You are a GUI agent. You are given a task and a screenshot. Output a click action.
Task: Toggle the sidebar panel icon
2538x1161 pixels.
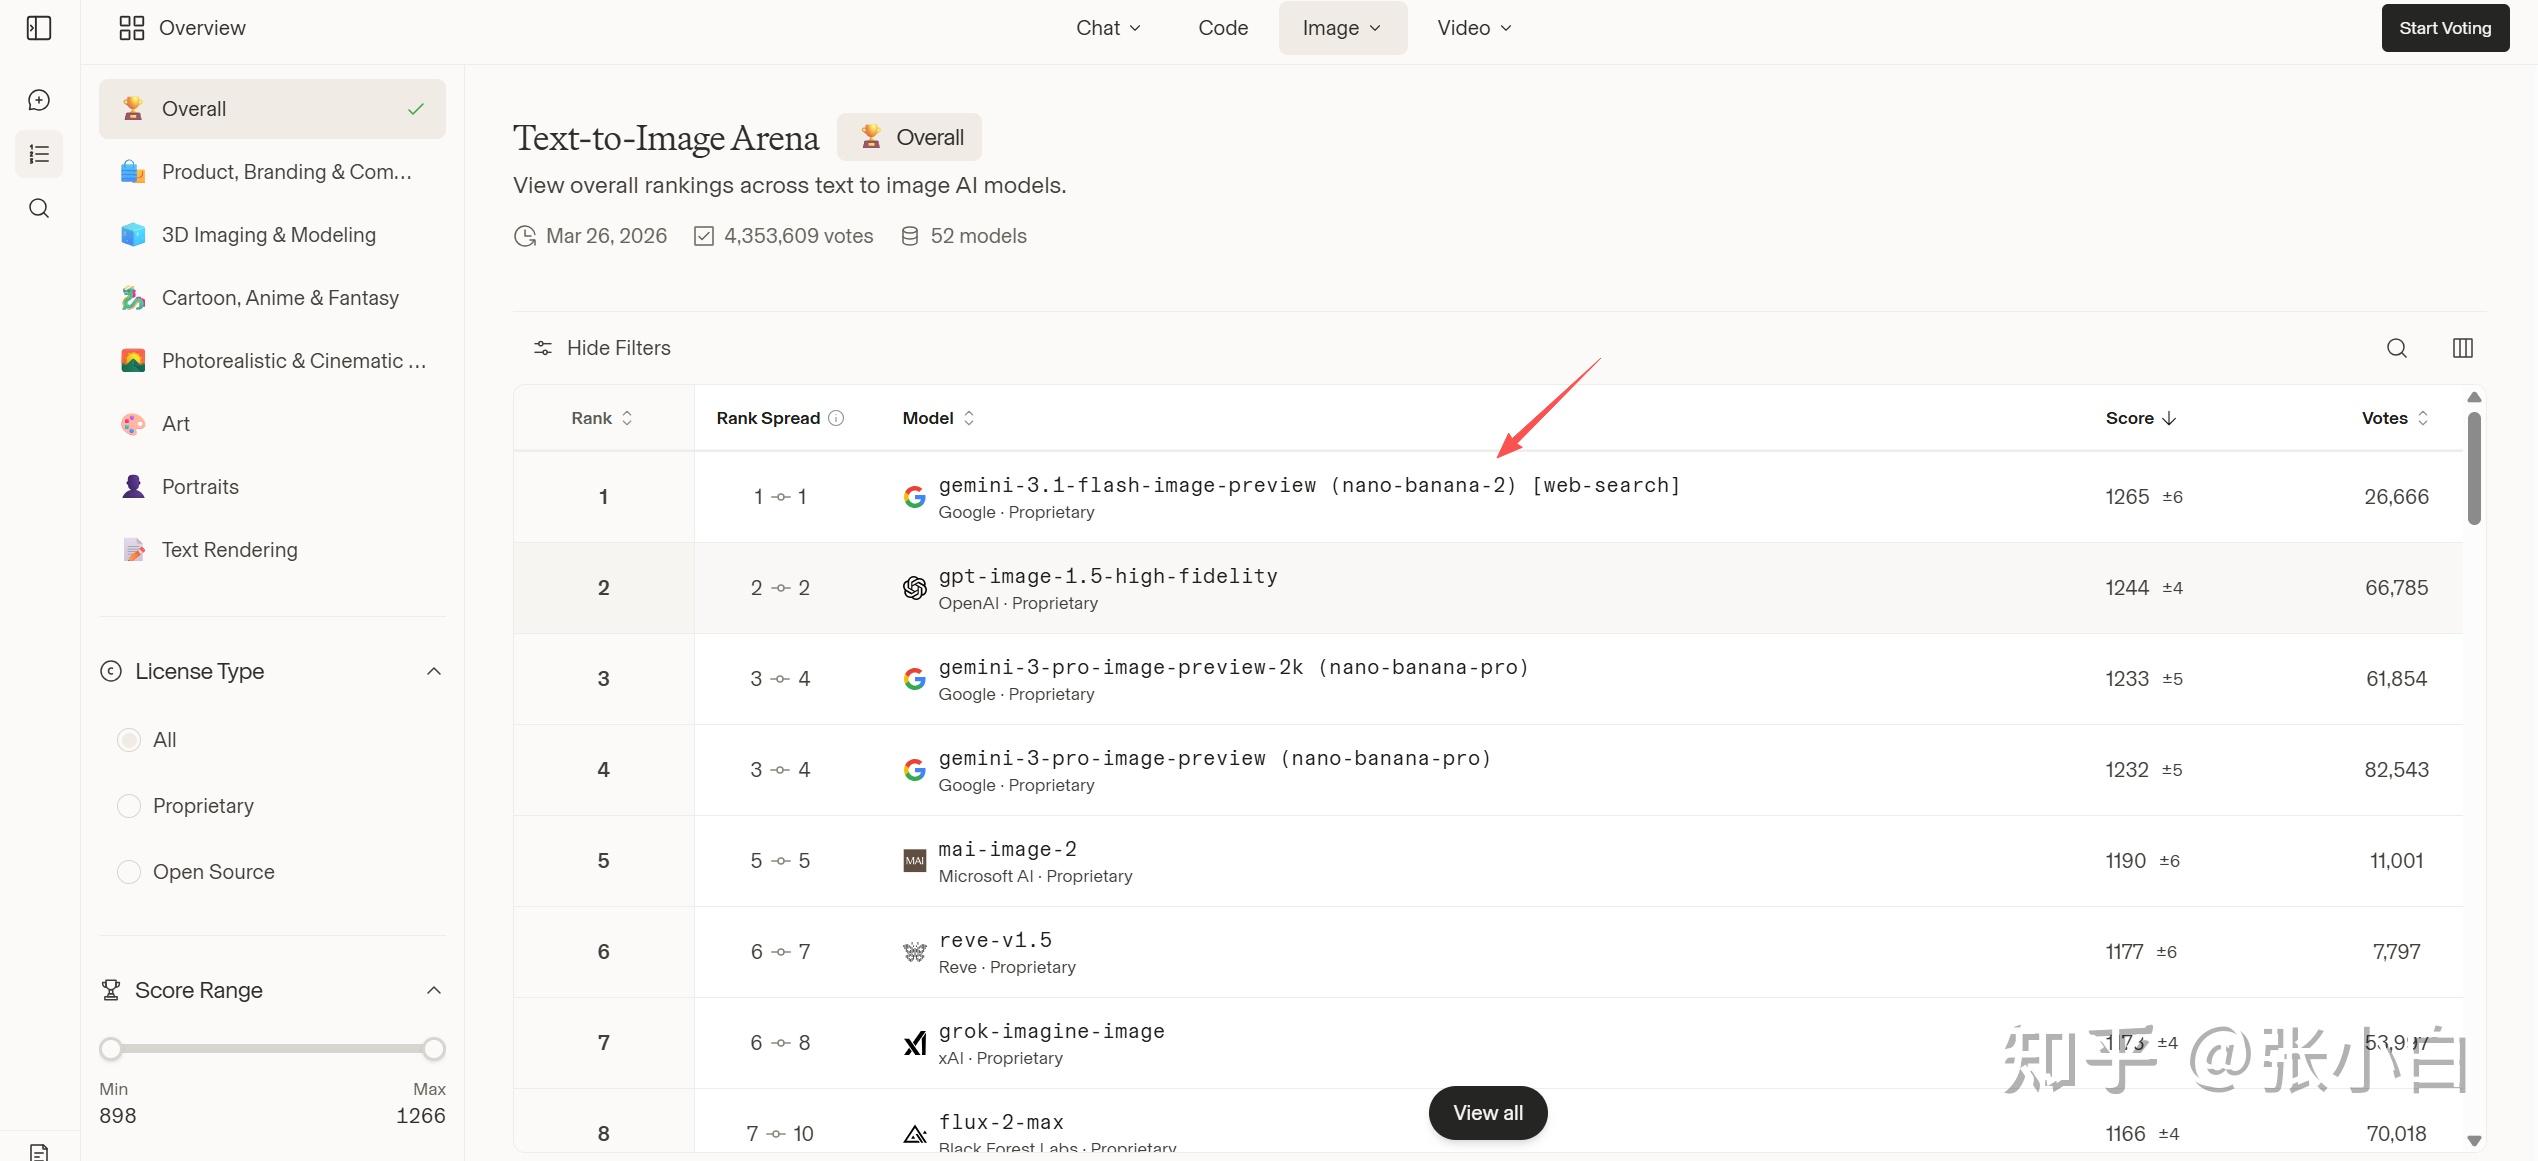click(39, 28)
